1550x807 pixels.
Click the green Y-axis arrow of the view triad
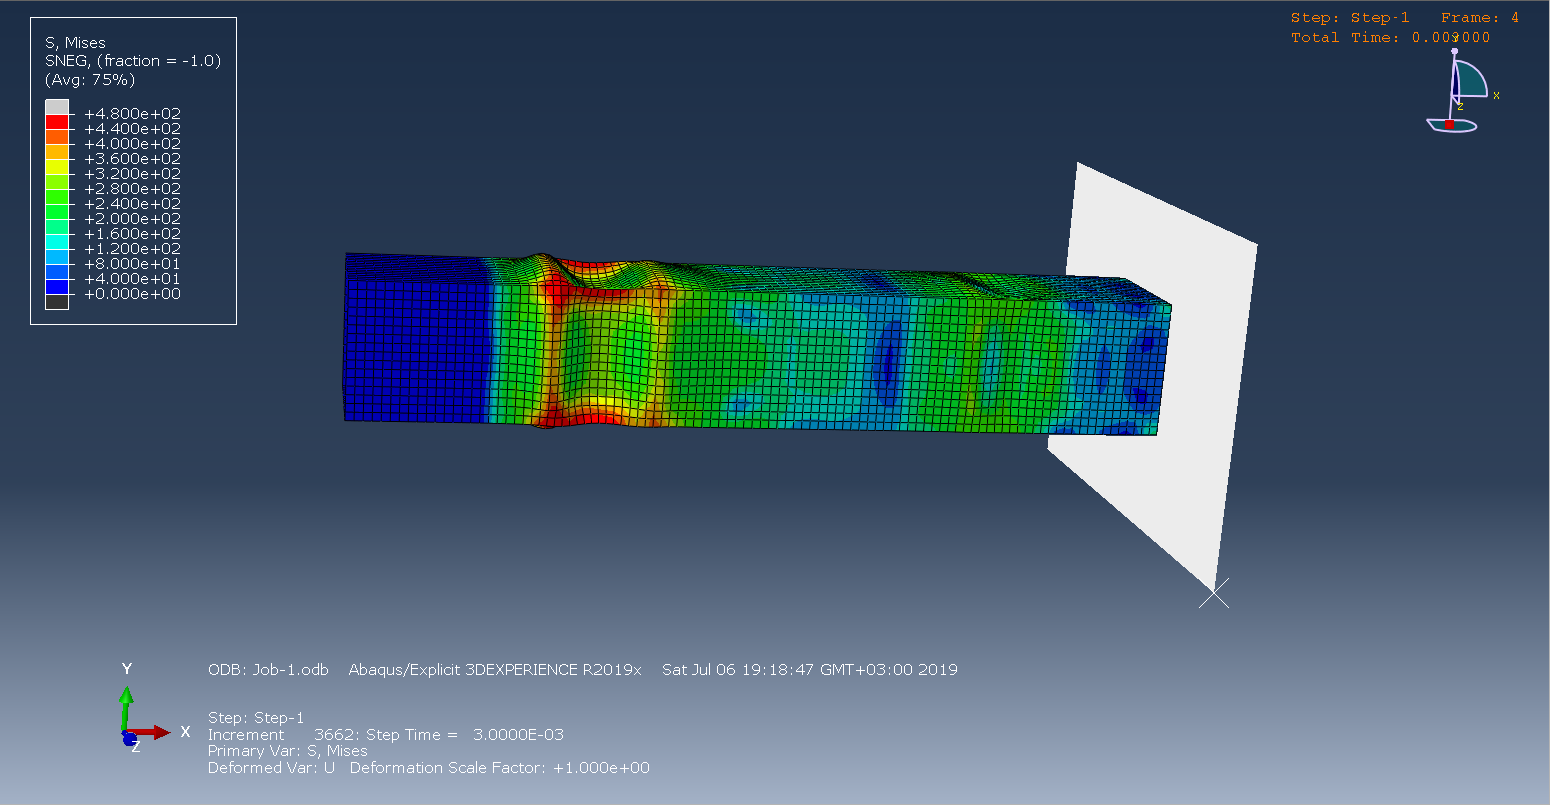(126, 708)
